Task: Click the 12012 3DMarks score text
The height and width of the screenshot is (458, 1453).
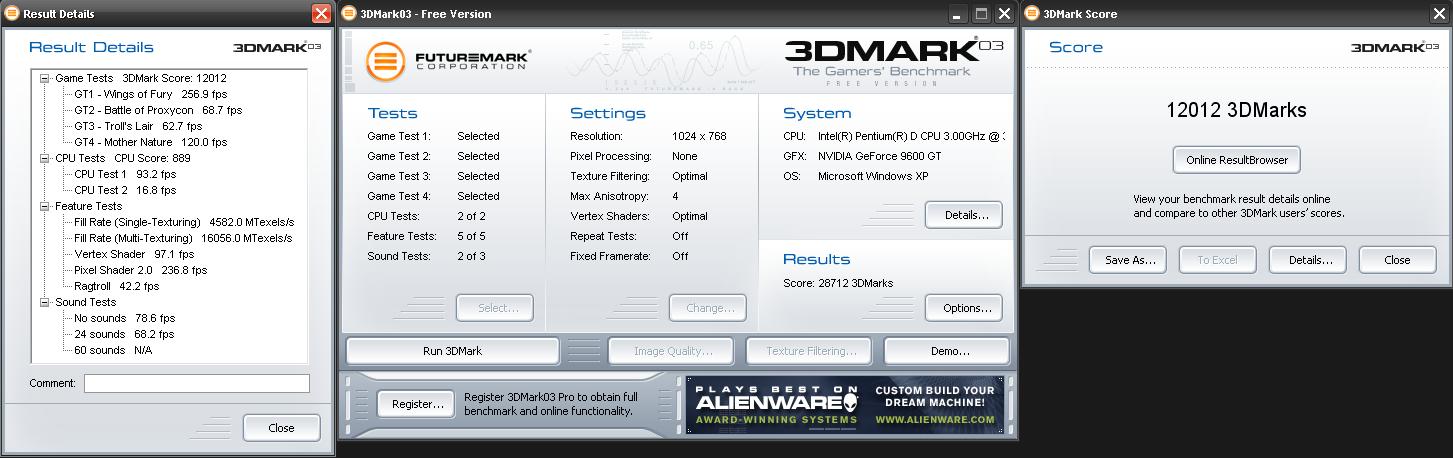Action: click(x=1236, y=110)
